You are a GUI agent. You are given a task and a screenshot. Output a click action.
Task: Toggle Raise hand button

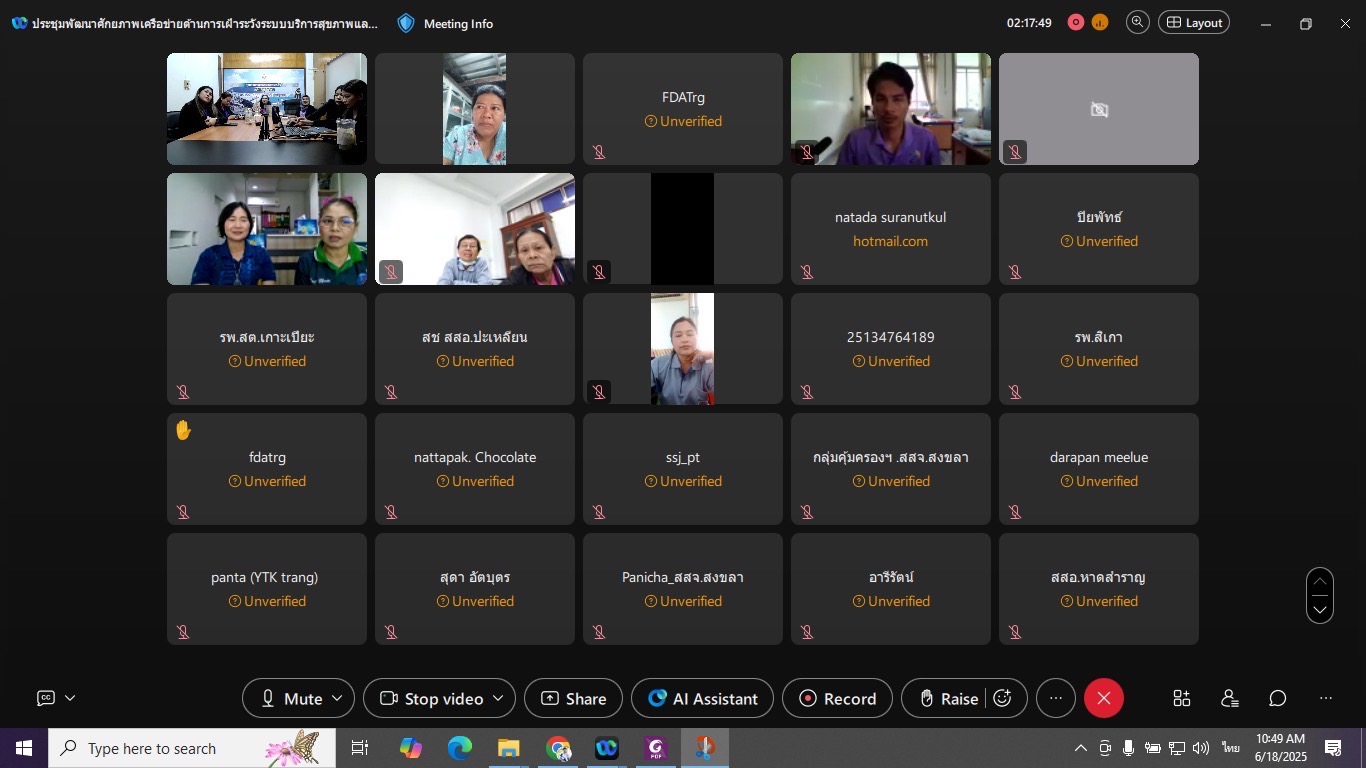tap(948, 698)
